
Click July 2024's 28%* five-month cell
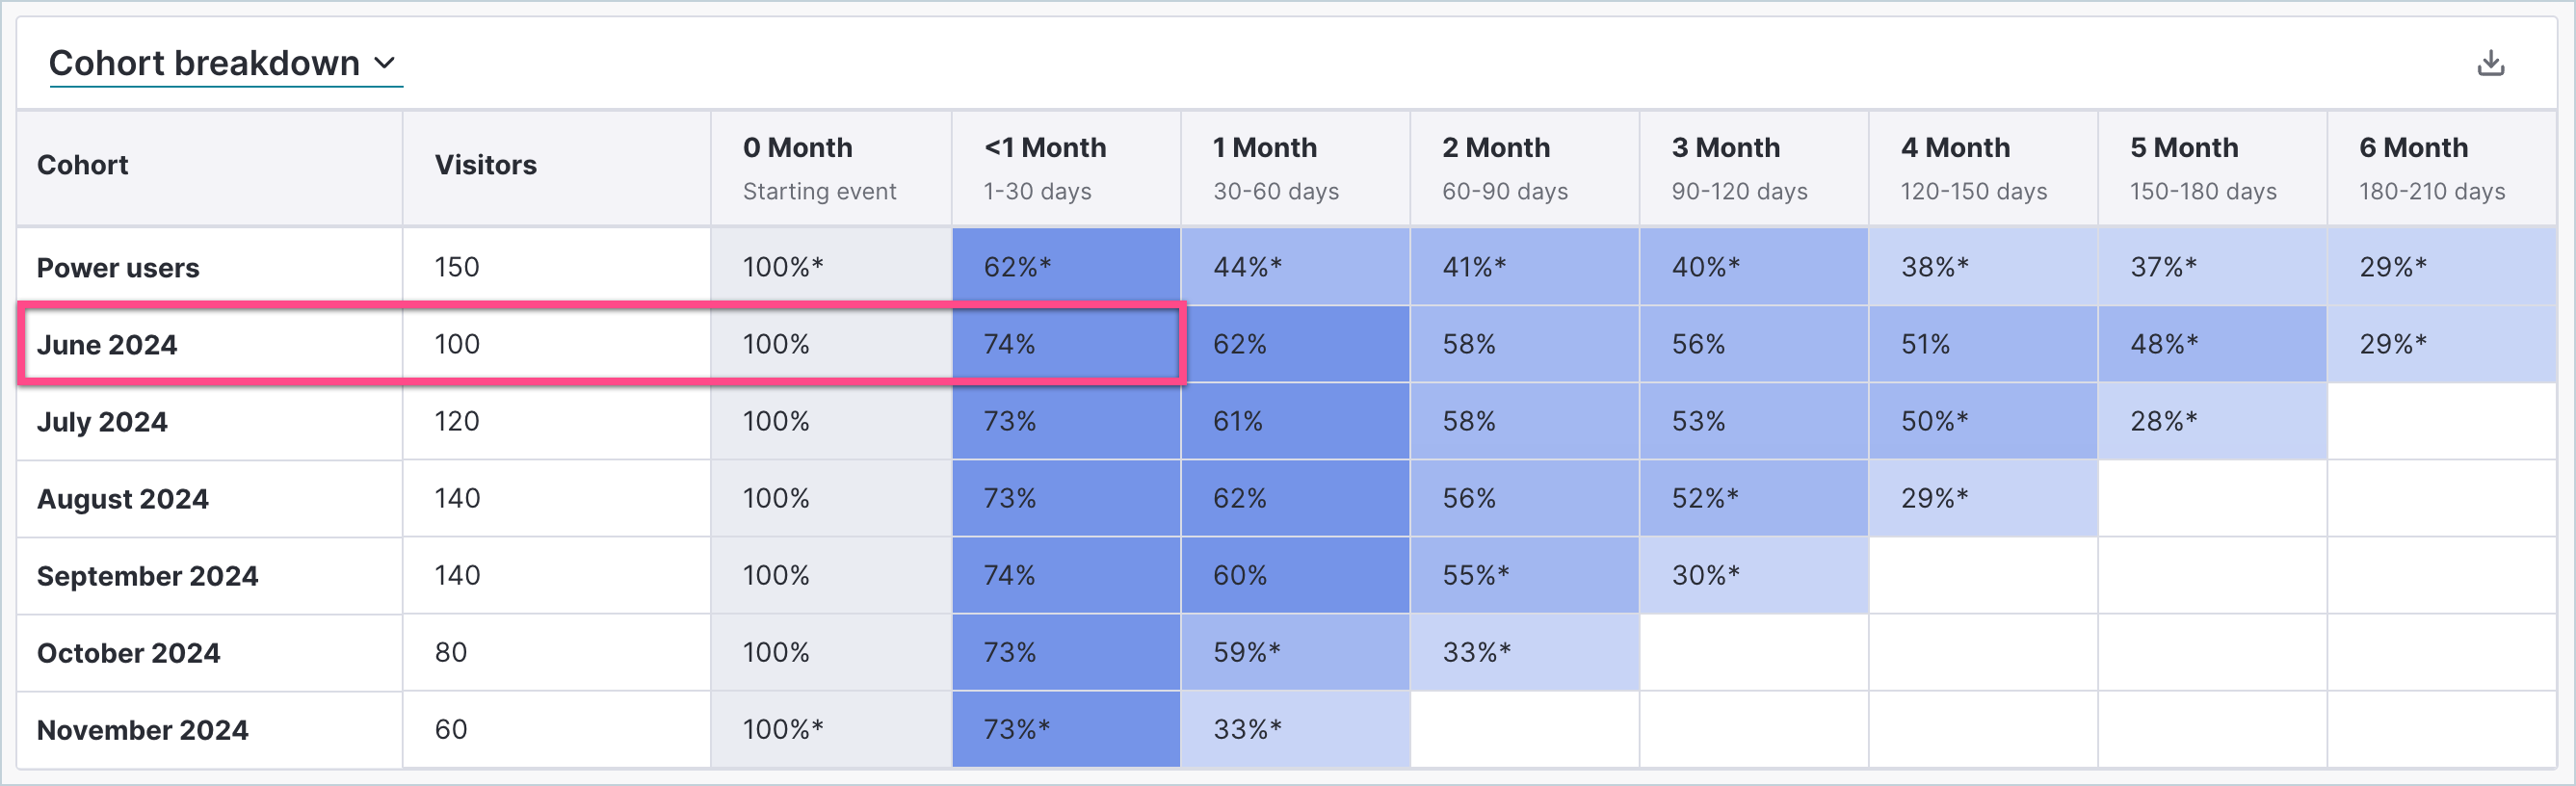pyautogui.click(x=2164, y=422)
